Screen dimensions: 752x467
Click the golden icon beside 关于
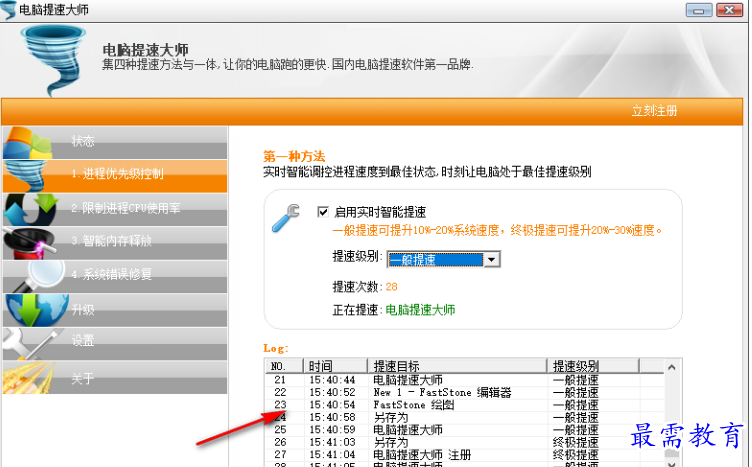[x=28, y=377]
